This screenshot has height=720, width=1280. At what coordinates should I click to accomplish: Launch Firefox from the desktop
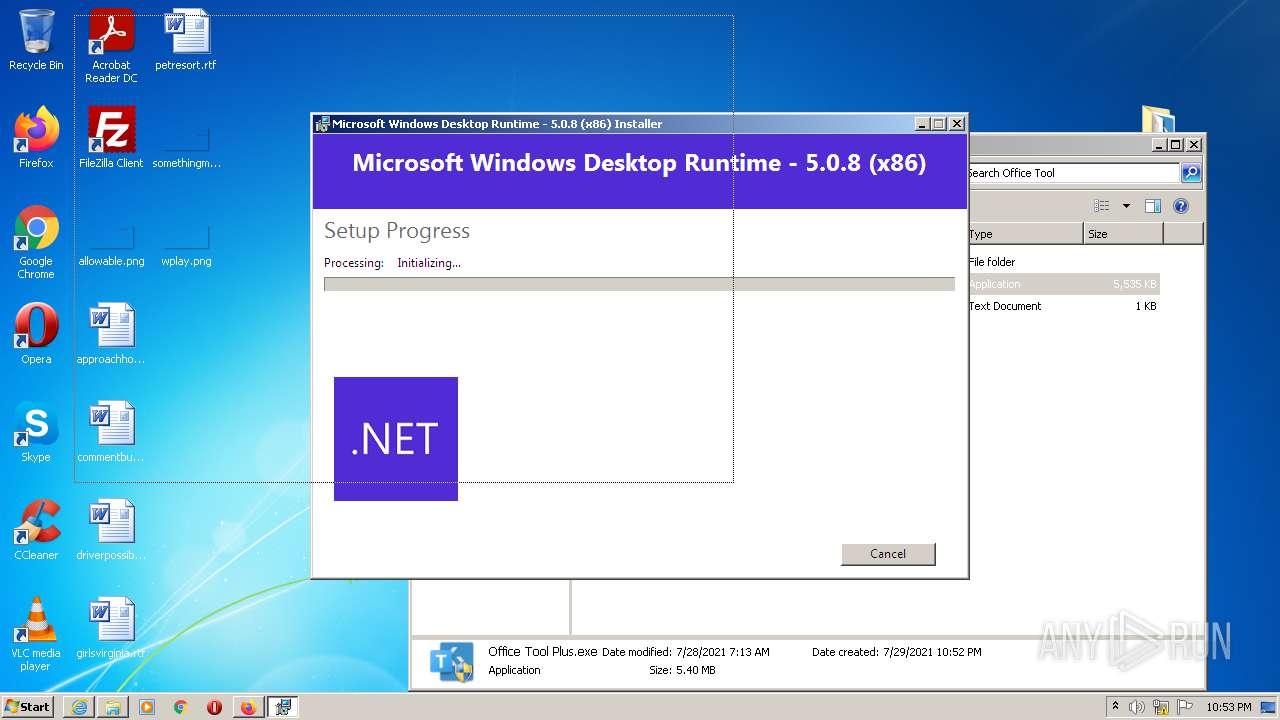[x=36, y=138]
